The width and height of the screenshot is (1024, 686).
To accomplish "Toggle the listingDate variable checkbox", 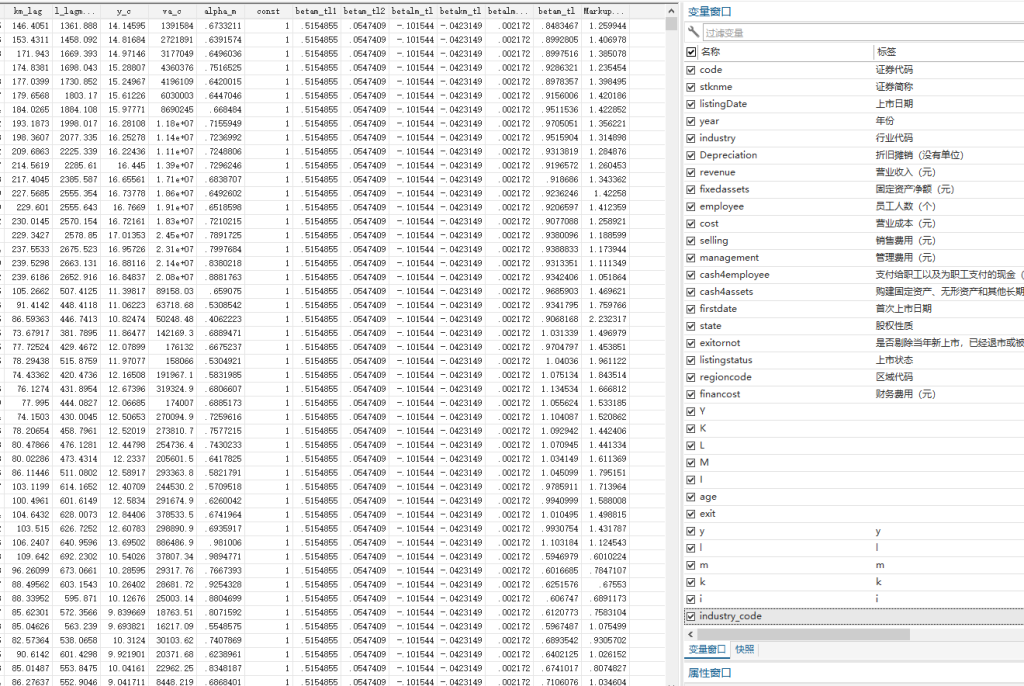I will (x=691, y=104).
